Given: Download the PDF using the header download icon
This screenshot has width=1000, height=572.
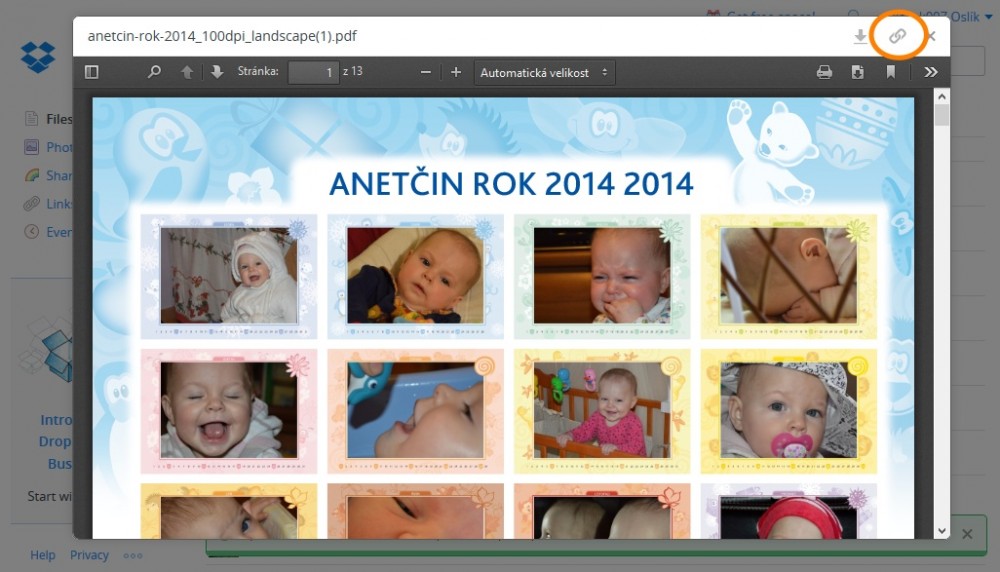Looking at the screenshot, I should point(860,37).
